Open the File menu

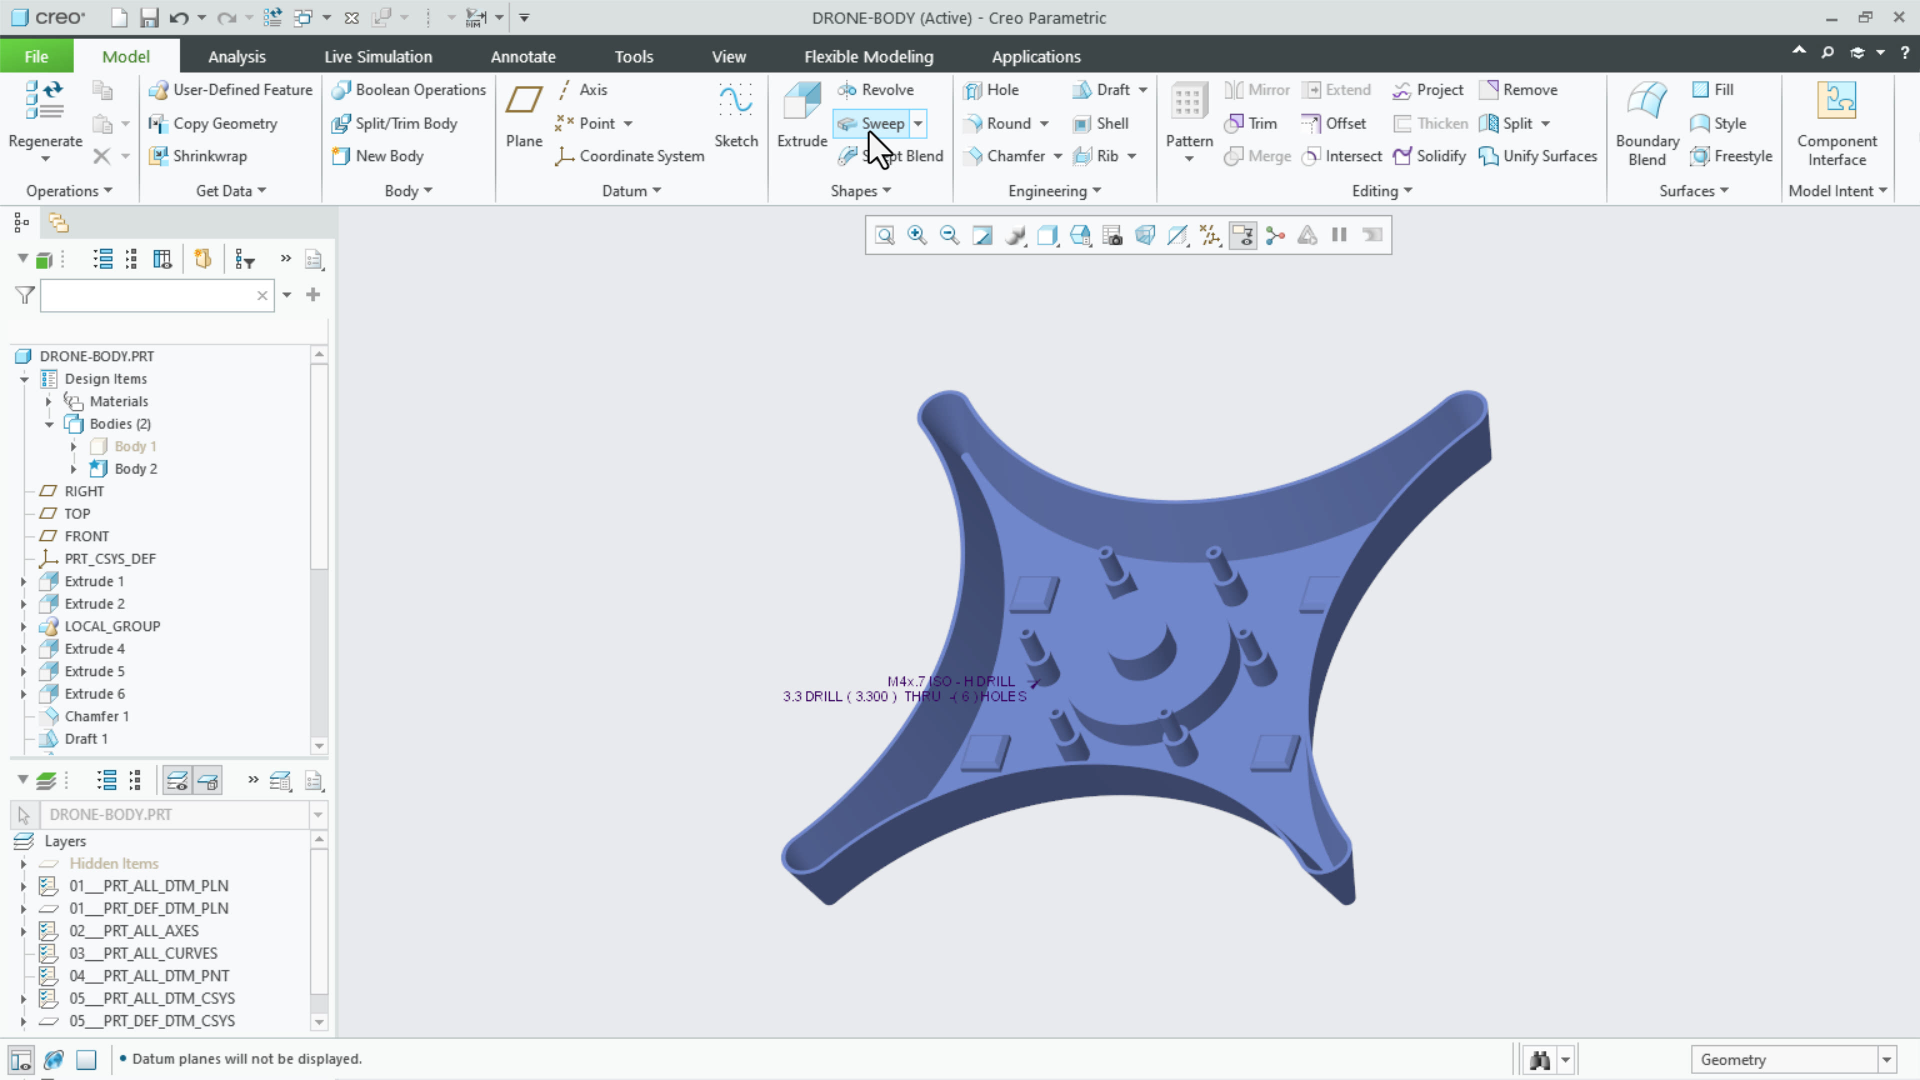(x=36, y=57)
